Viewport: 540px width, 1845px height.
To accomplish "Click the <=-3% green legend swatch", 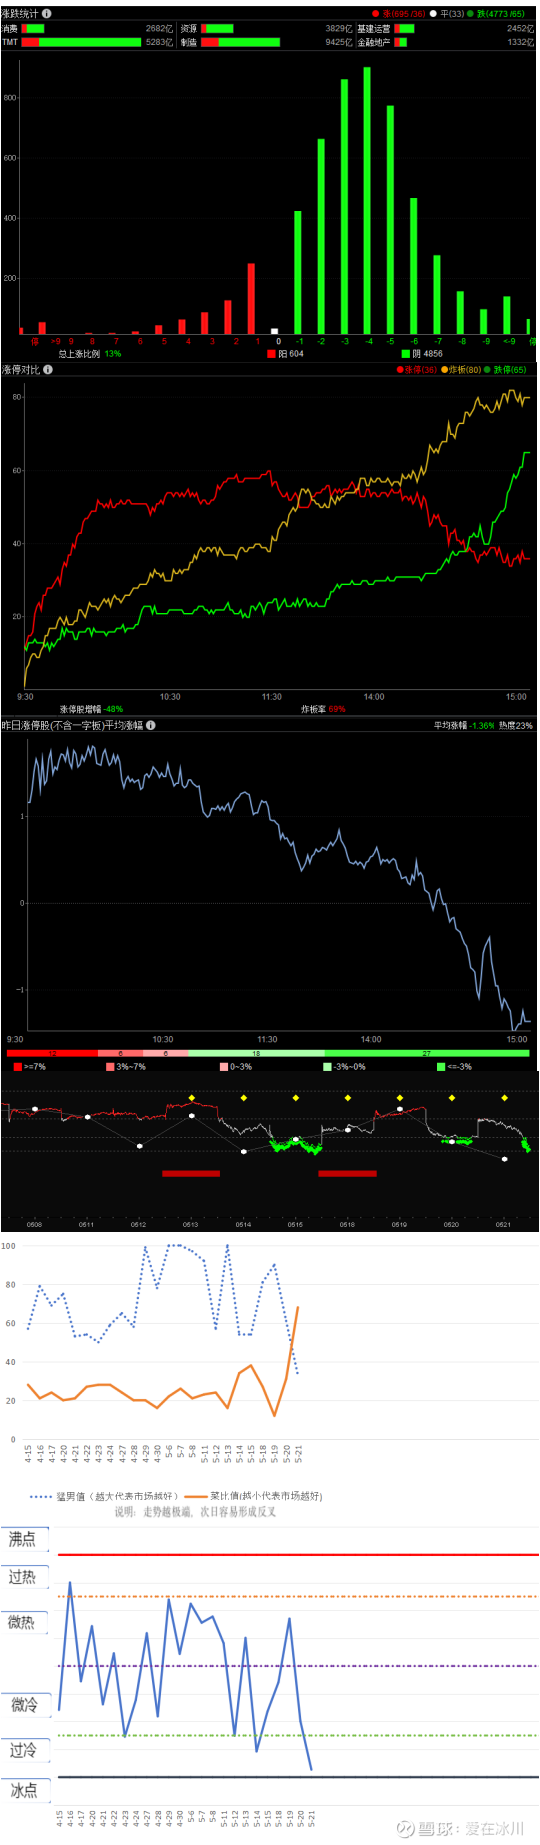I will tap(441, 1067).
